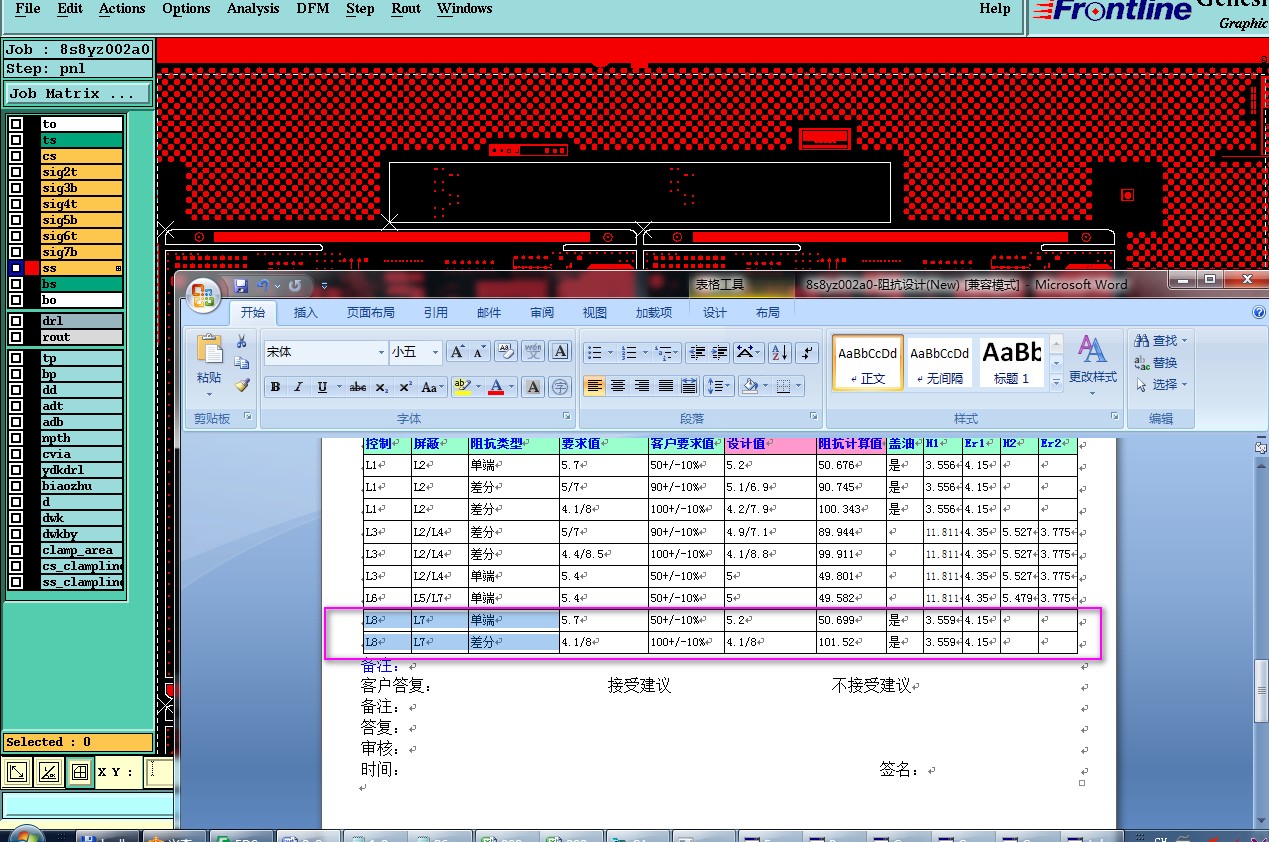
Task: Expand the bullets list dropdown arrow
Action: tap(609, 352)
